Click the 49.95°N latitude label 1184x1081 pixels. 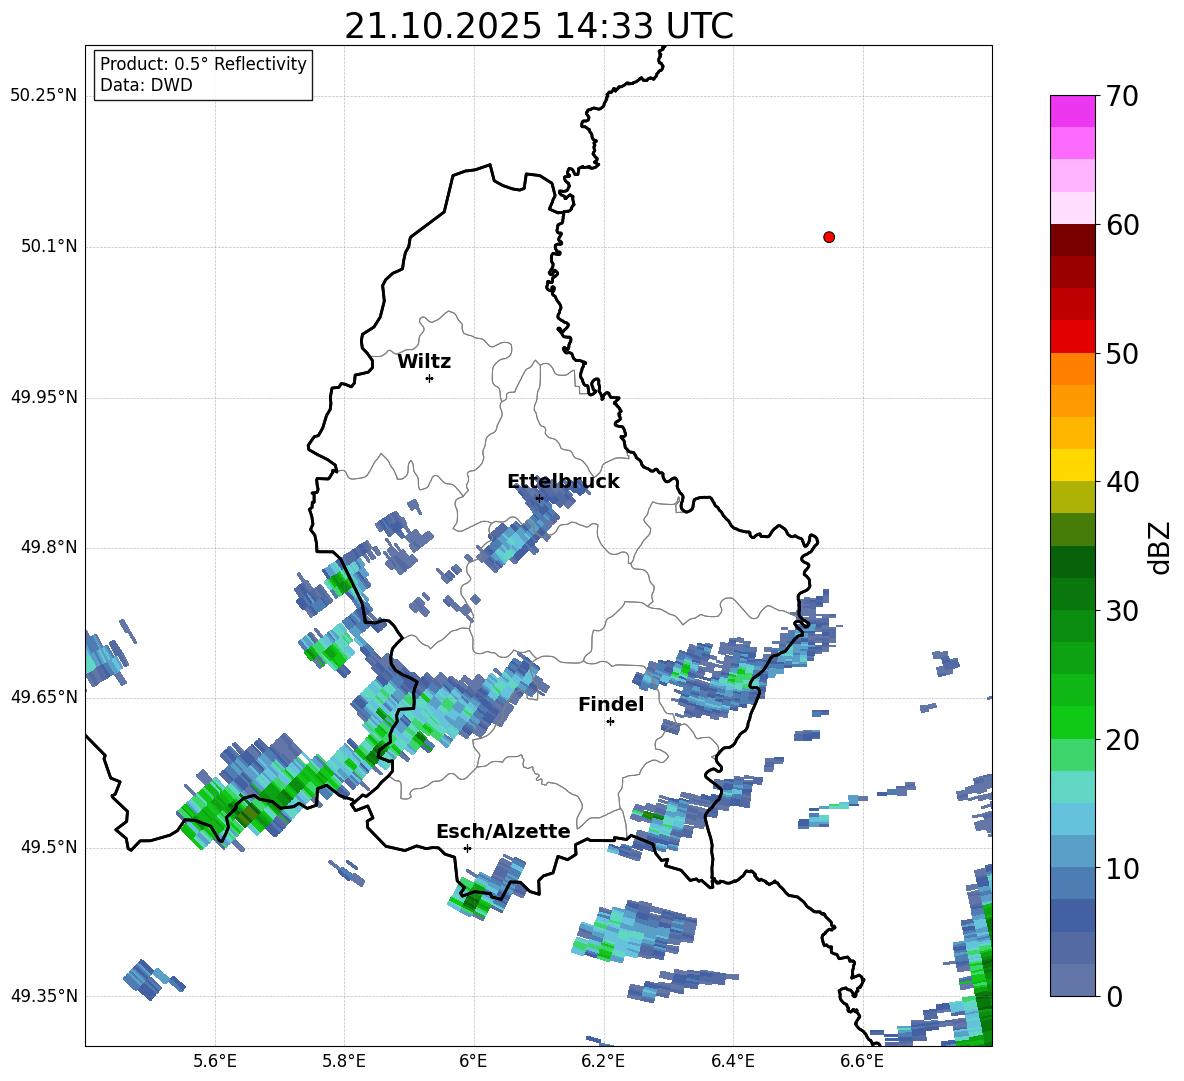point(44,397)
